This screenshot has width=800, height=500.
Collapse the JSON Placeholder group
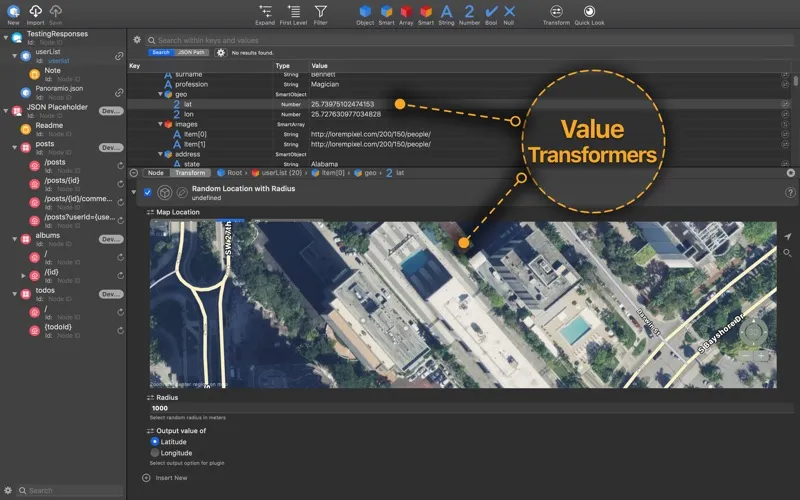coord(6,111)
